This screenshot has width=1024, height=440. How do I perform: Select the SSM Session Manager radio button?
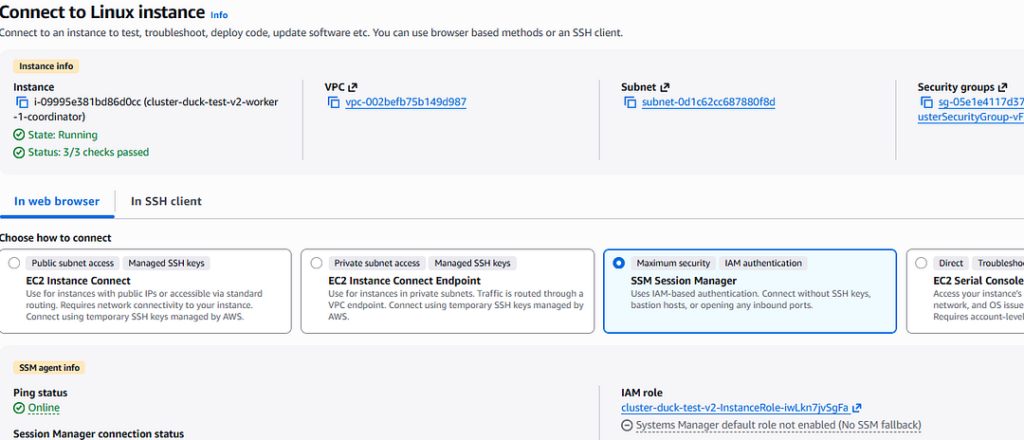[619, 263]
